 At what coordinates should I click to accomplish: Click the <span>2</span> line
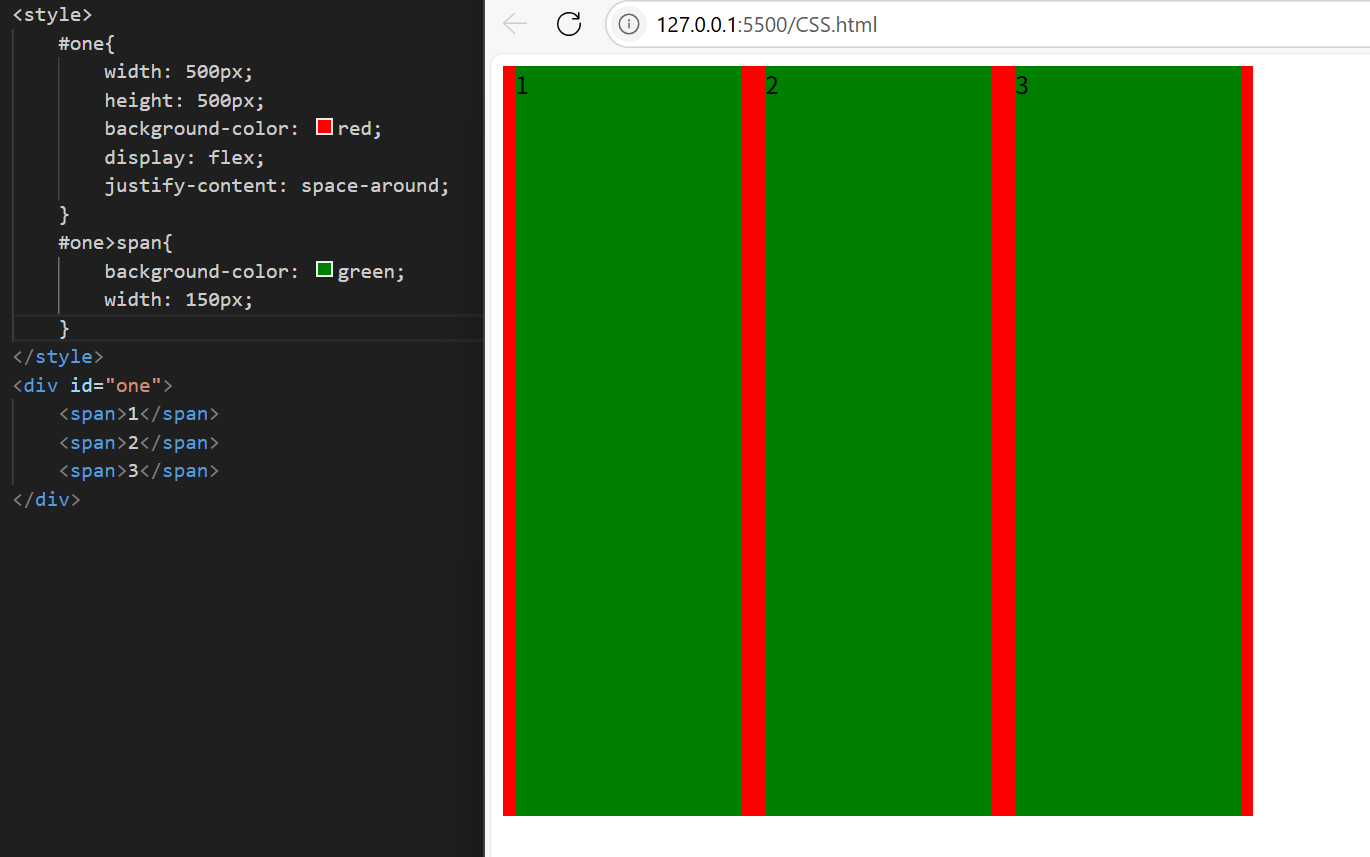(x=139, y=443)
